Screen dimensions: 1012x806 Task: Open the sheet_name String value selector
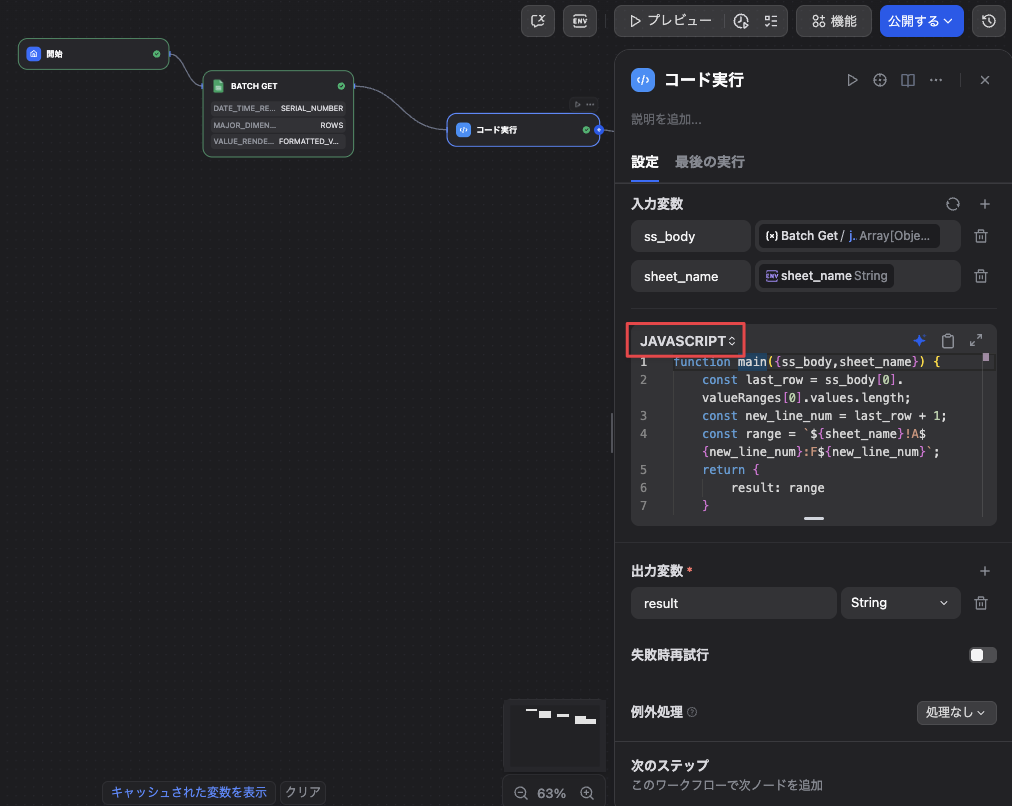click(858, 276)
